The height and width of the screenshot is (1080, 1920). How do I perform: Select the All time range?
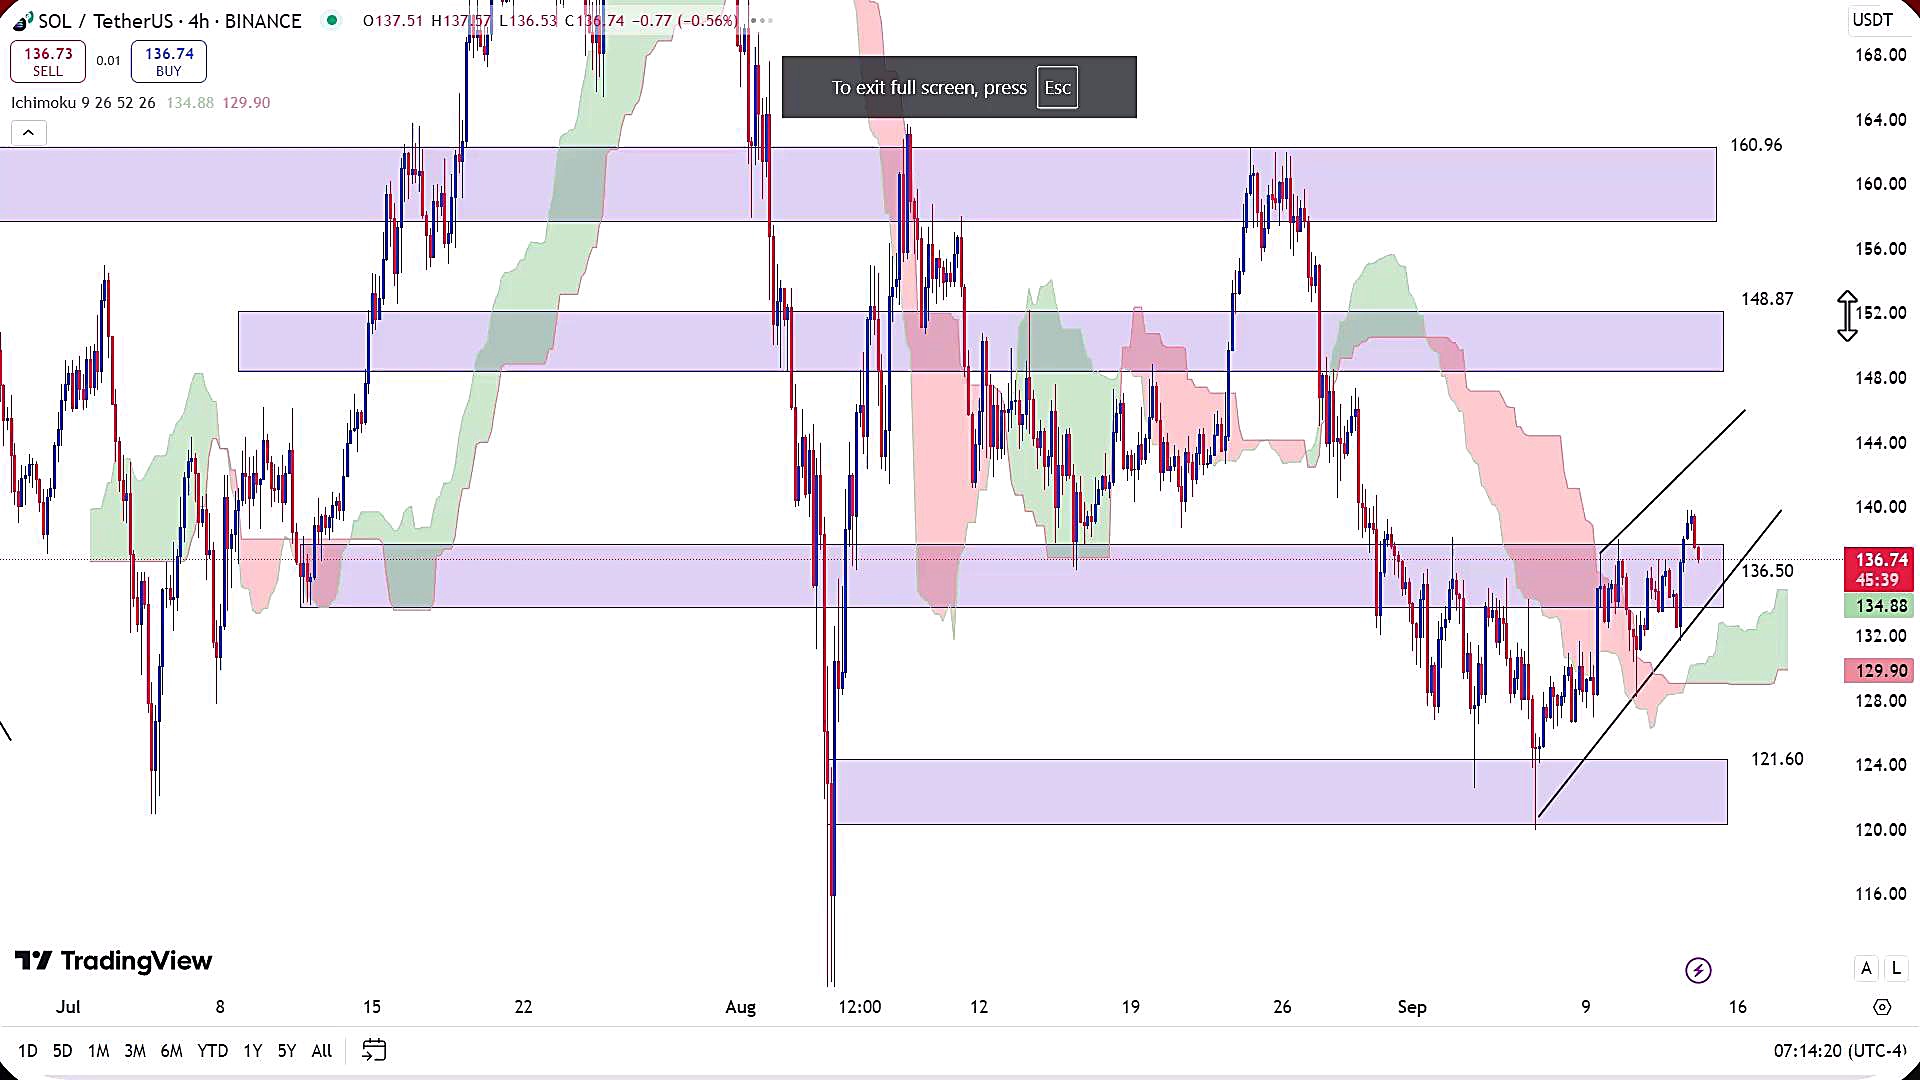point(321,1051)
